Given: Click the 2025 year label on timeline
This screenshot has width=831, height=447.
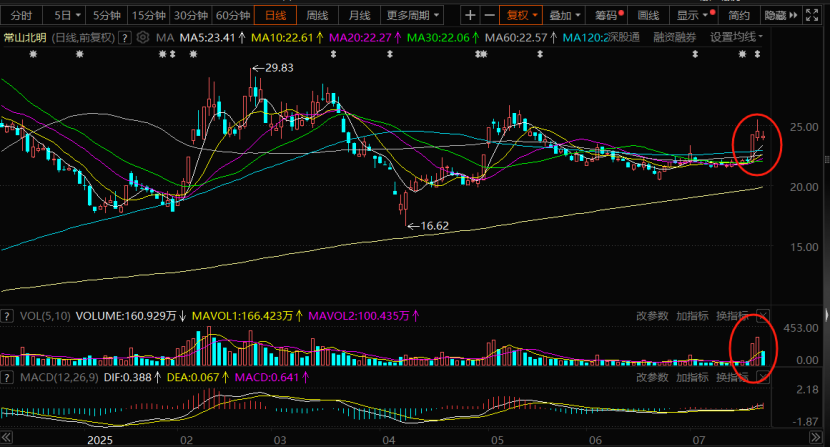Looking at the screenshot, I should pyautogui.click(x=100, y=440).
